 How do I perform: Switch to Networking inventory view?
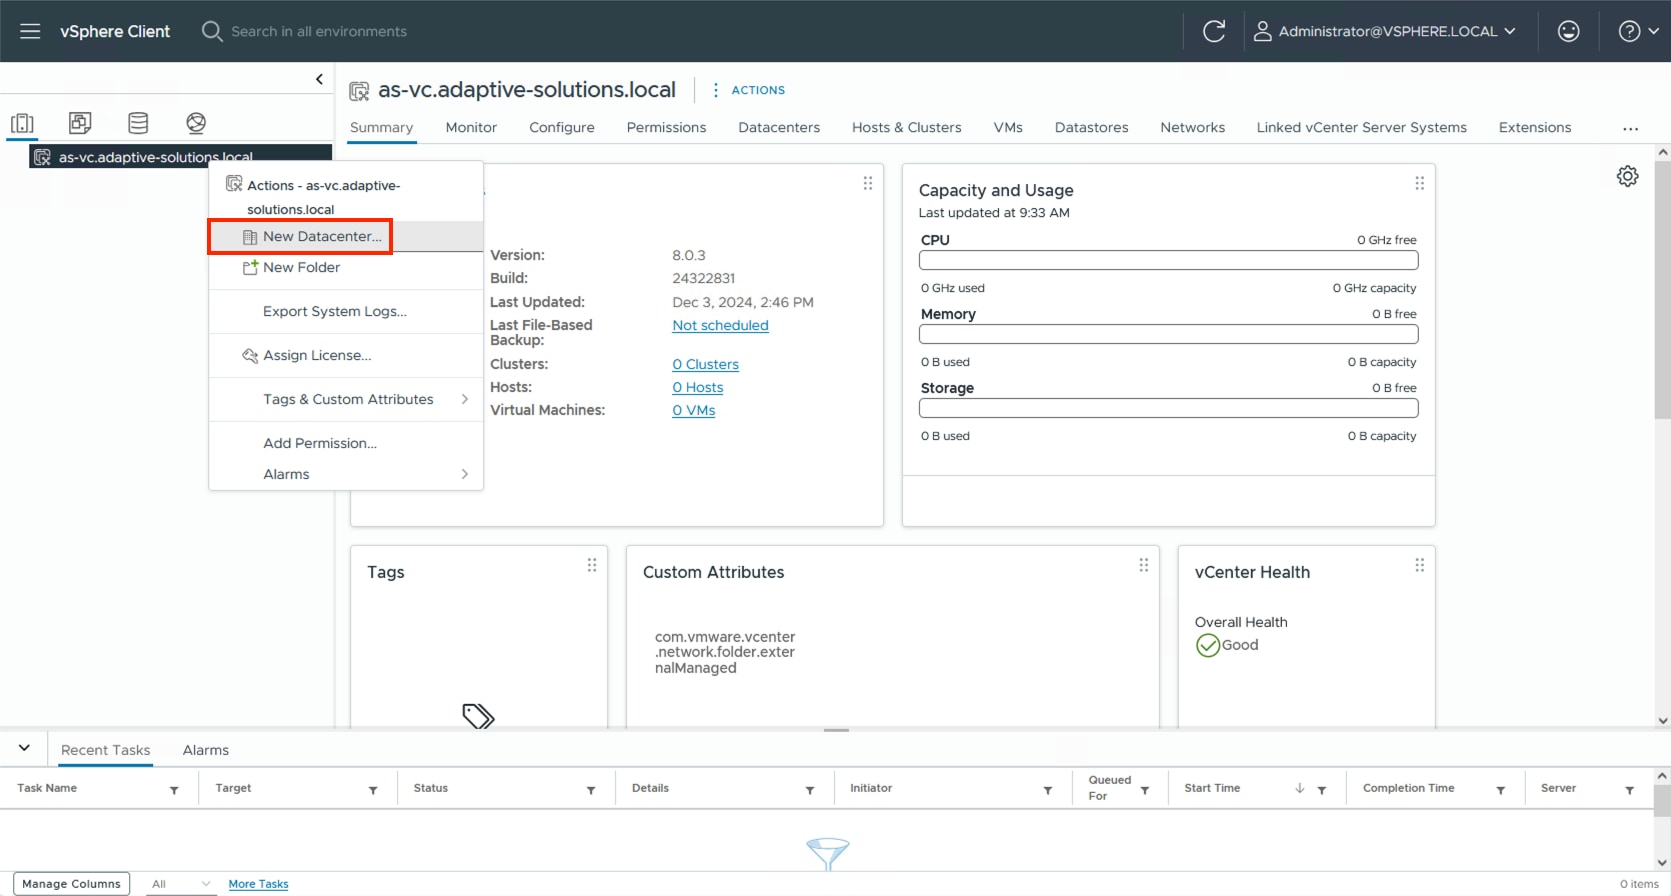pos(196,123)
